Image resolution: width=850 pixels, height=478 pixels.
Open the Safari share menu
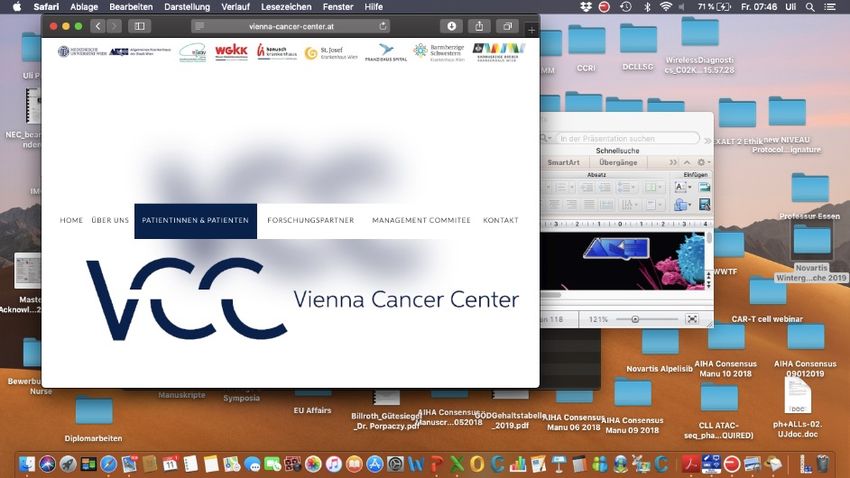pyautogui.click(x=479, y=26)
